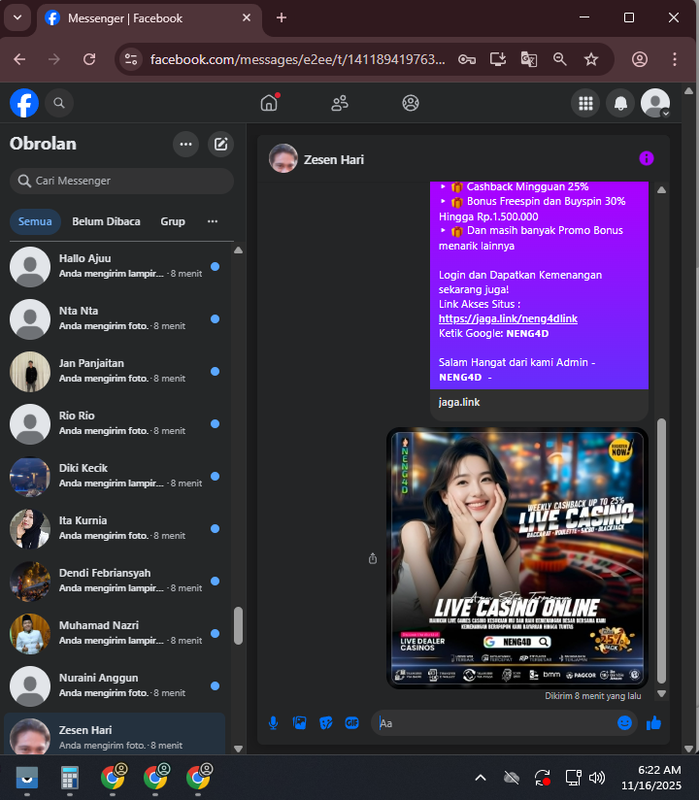Open the account profile avatar menu
This screenshot has width=699, height=800.
click(656, 103)
